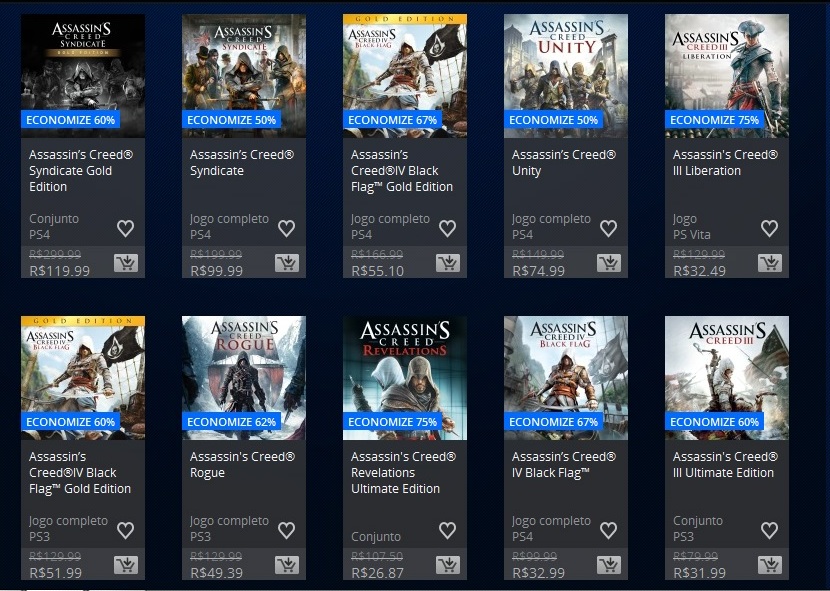
Task: Wishlist Assassin's Creed Rogue with heart icon
Action: pos(286,530)
